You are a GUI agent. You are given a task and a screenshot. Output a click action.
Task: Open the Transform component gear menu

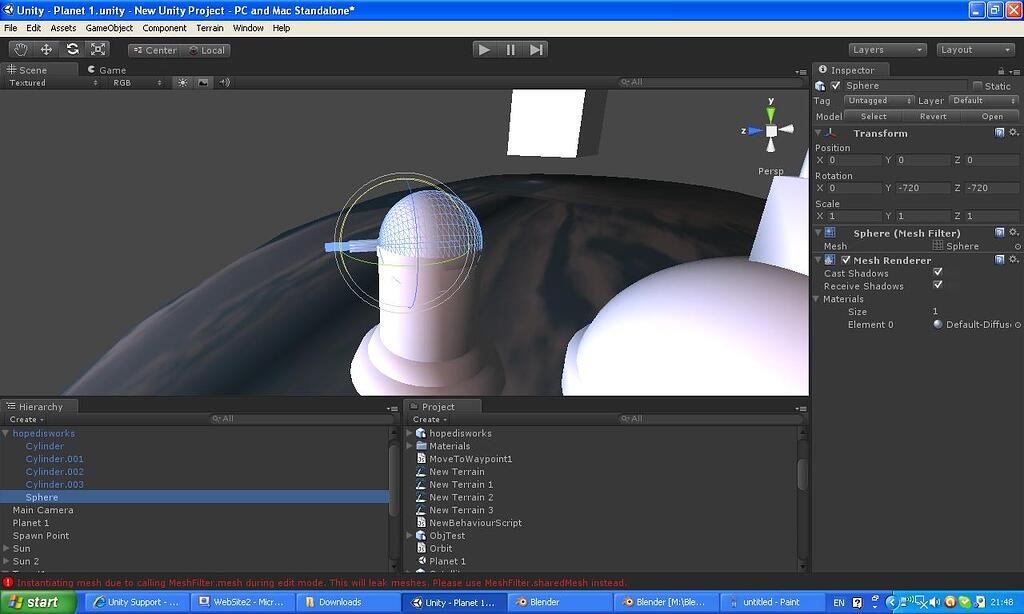coord(1013,133)
